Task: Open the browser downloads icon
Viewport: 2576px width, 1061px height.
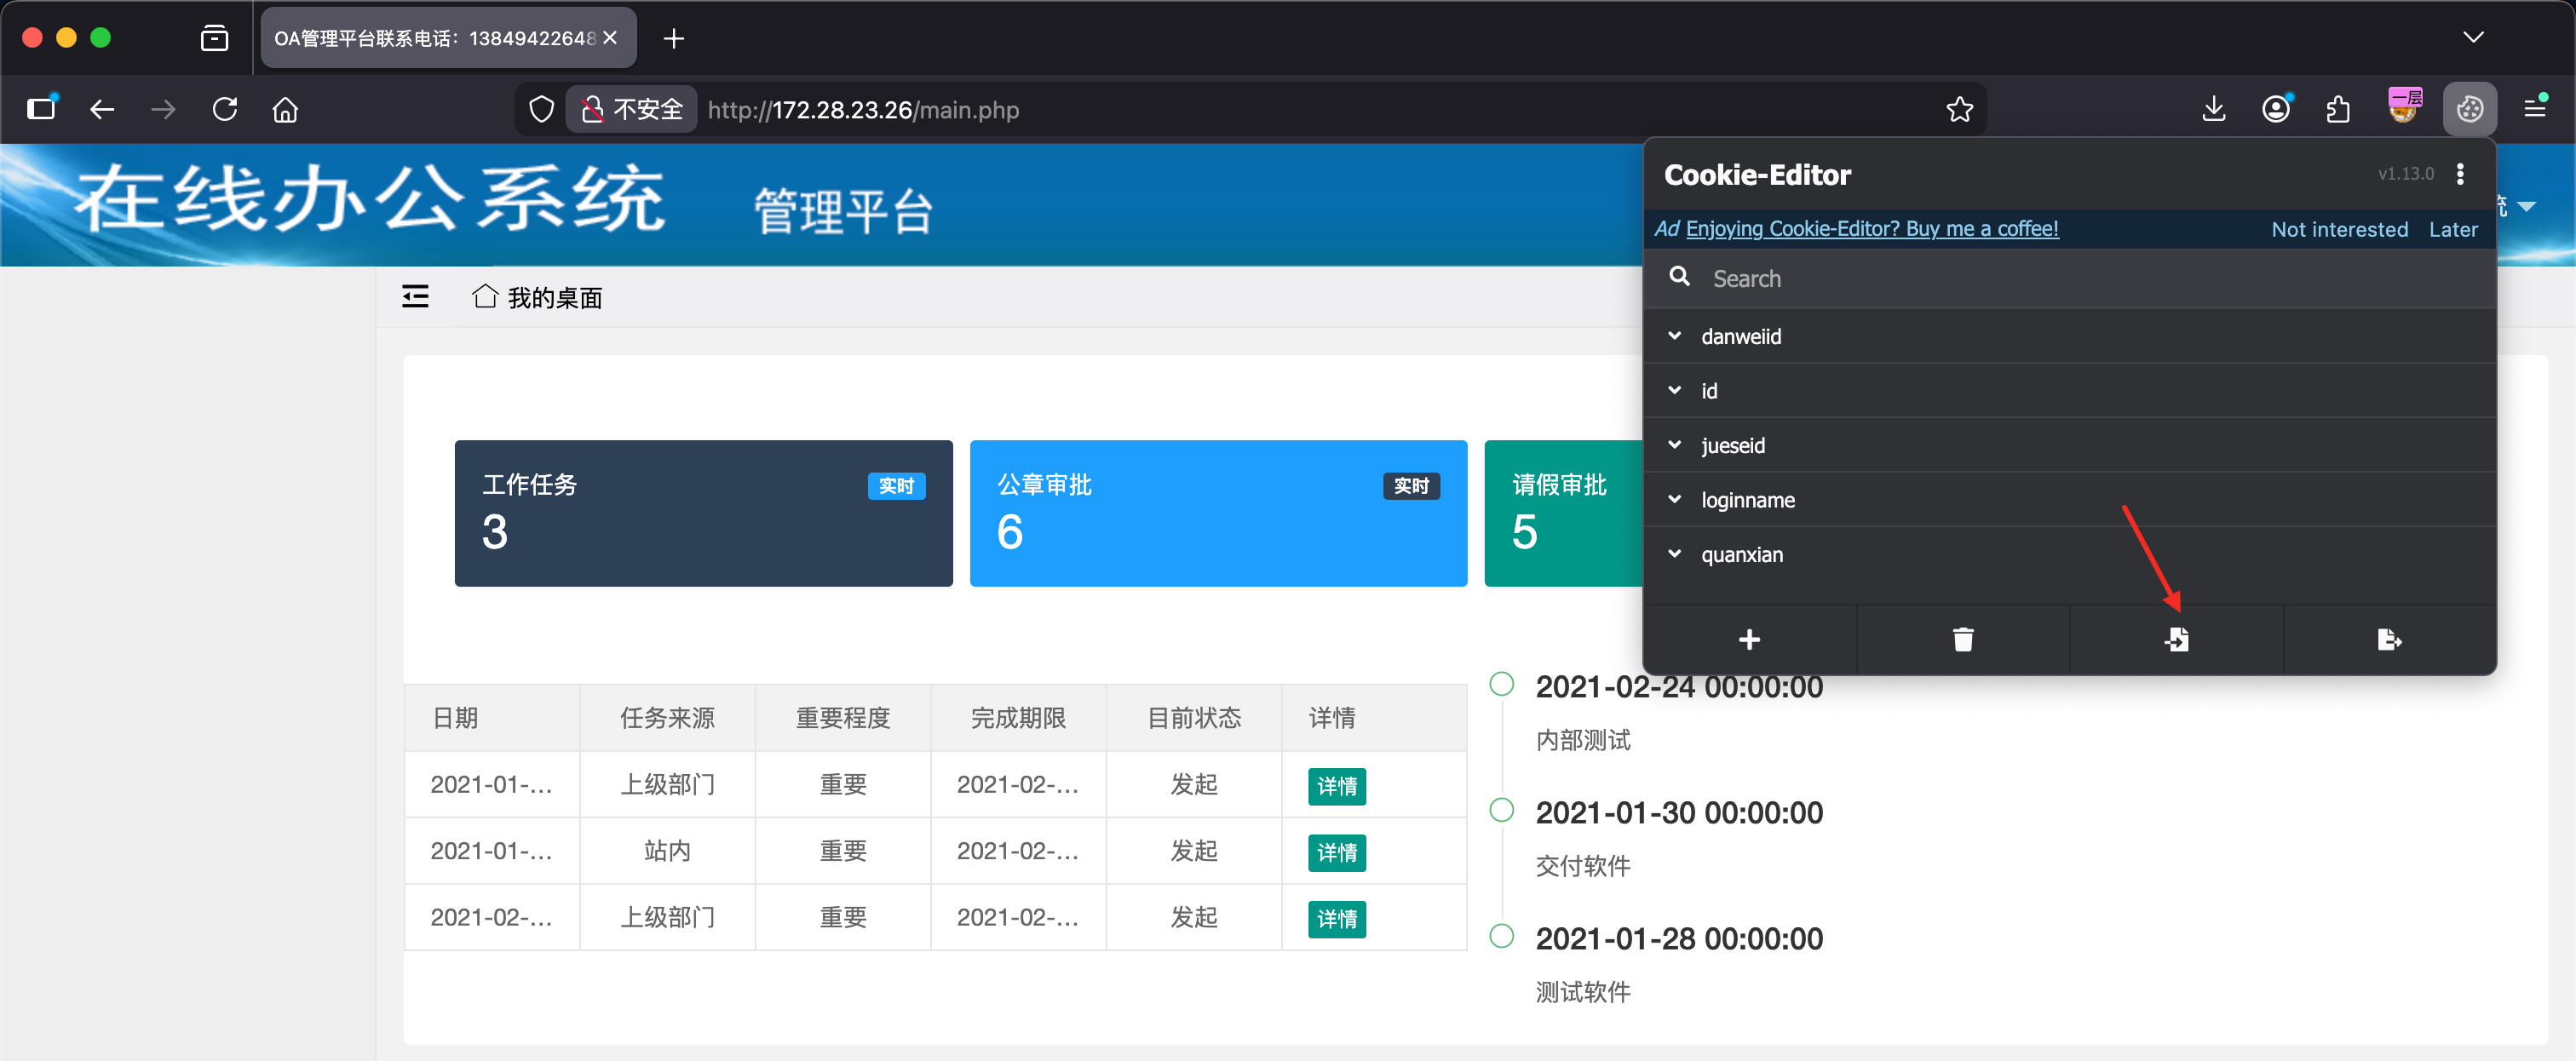Action: (x=2213, y=109)
